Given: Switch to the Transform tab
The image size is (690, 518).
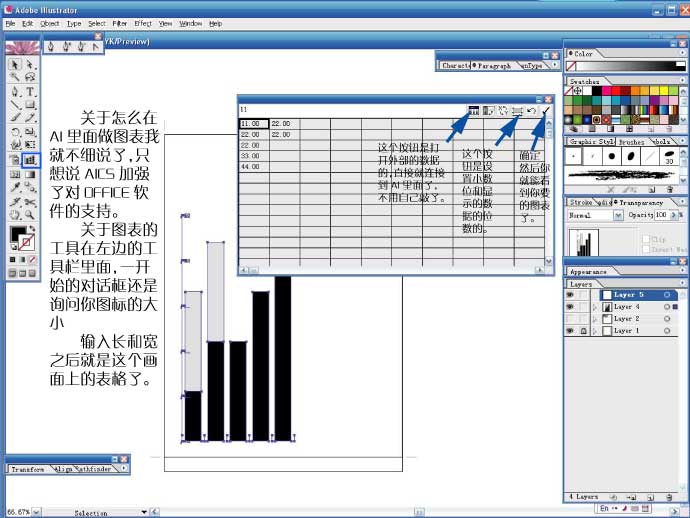Looking at the screenshot, I should coord(27,470).
